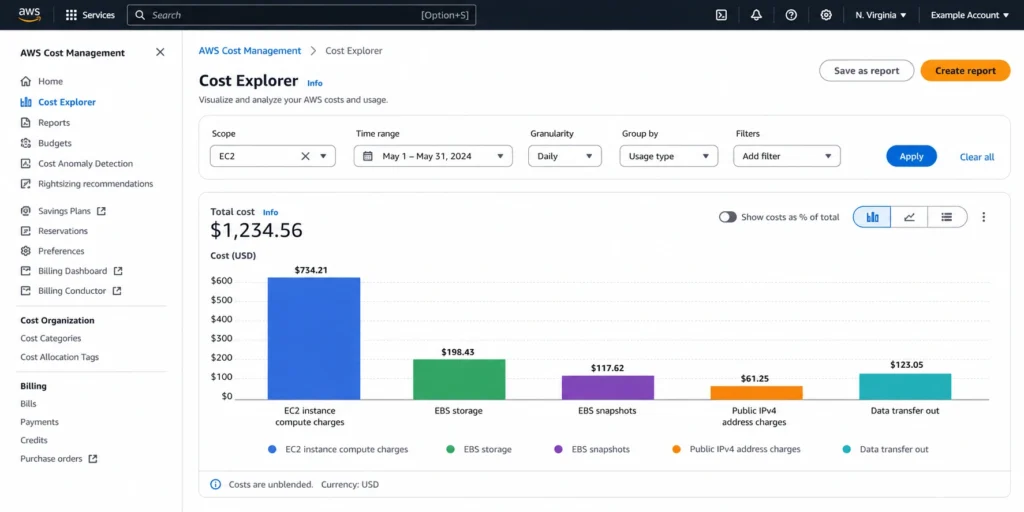The width and height of the screenshot is (1024, 512).
Task: Click the green EBS storage legend dot
Action: point(451,449)
